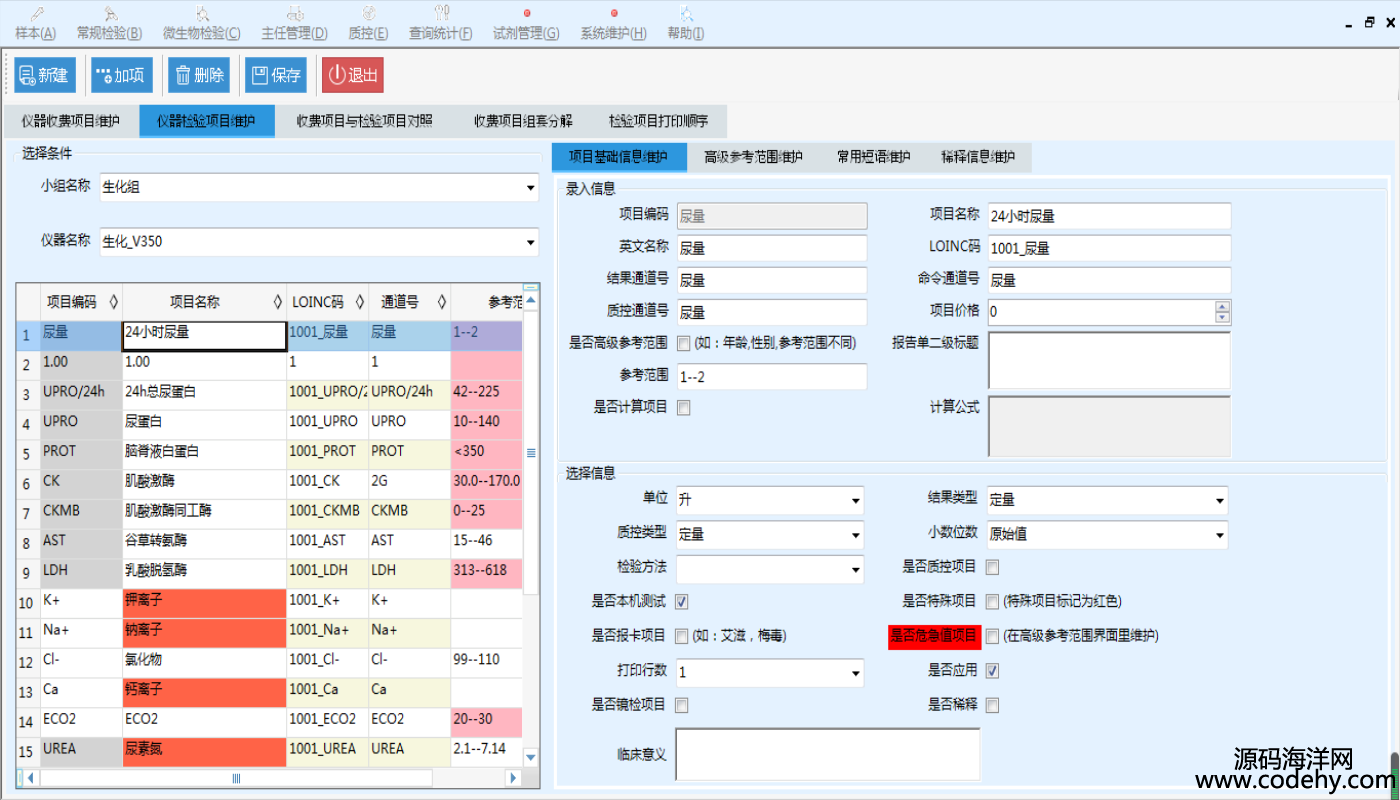
Task: Expand the 仪器名称 dropdown
Action: tap(530, 242)
